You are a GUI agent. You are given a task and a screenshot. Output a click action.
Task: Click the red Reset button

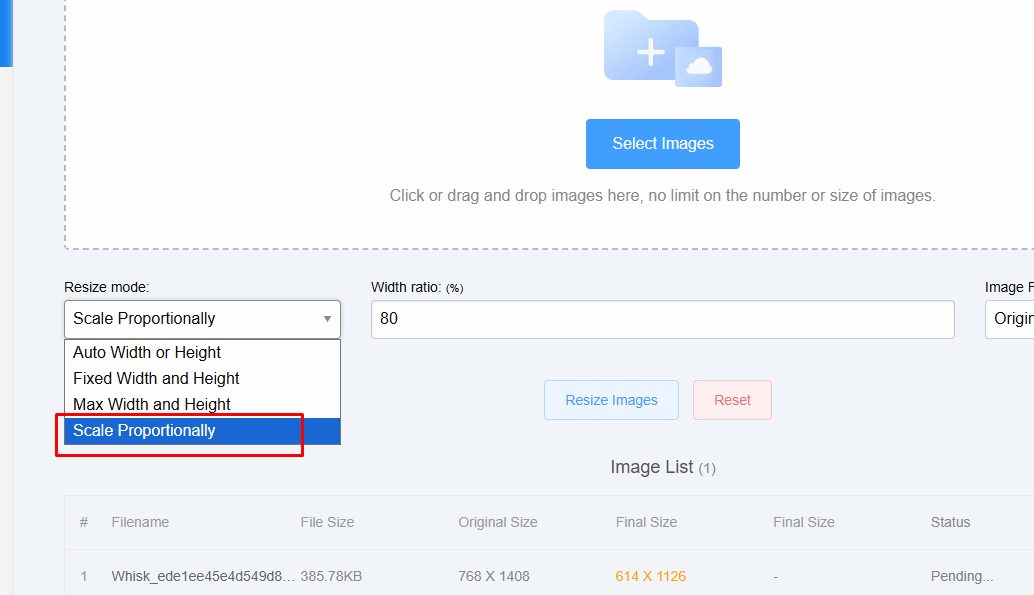point(732,400)
